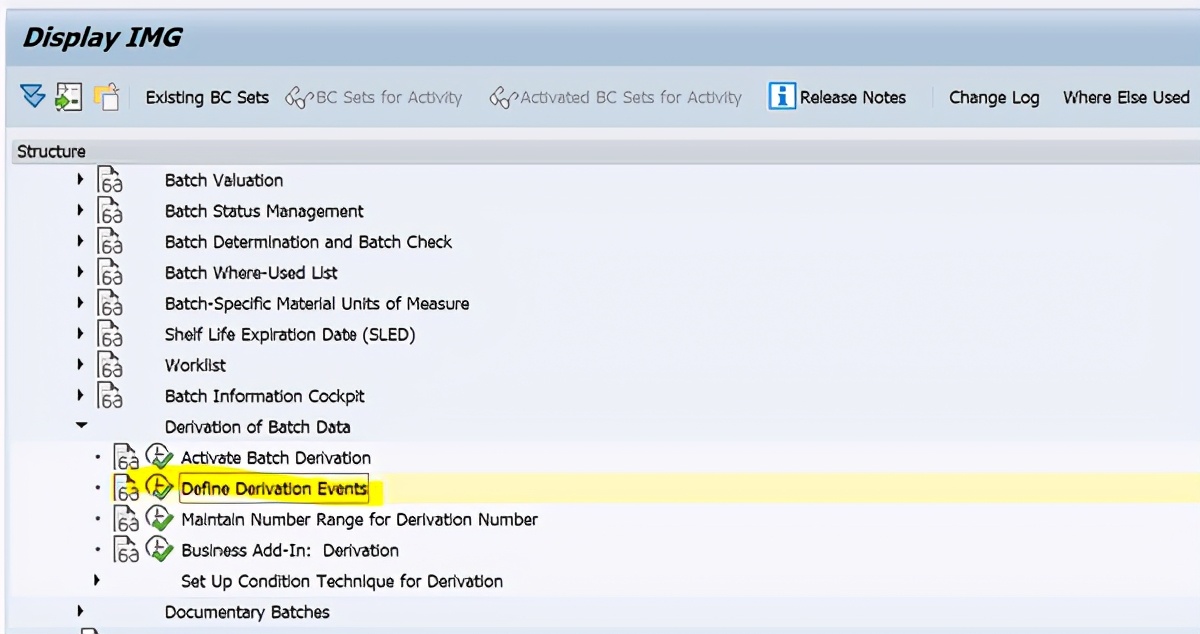The height and width of the screenshot is (634, 1200).
Task: Open documentation icon for Batch Information Cockpit
Action: click(110, 396)
